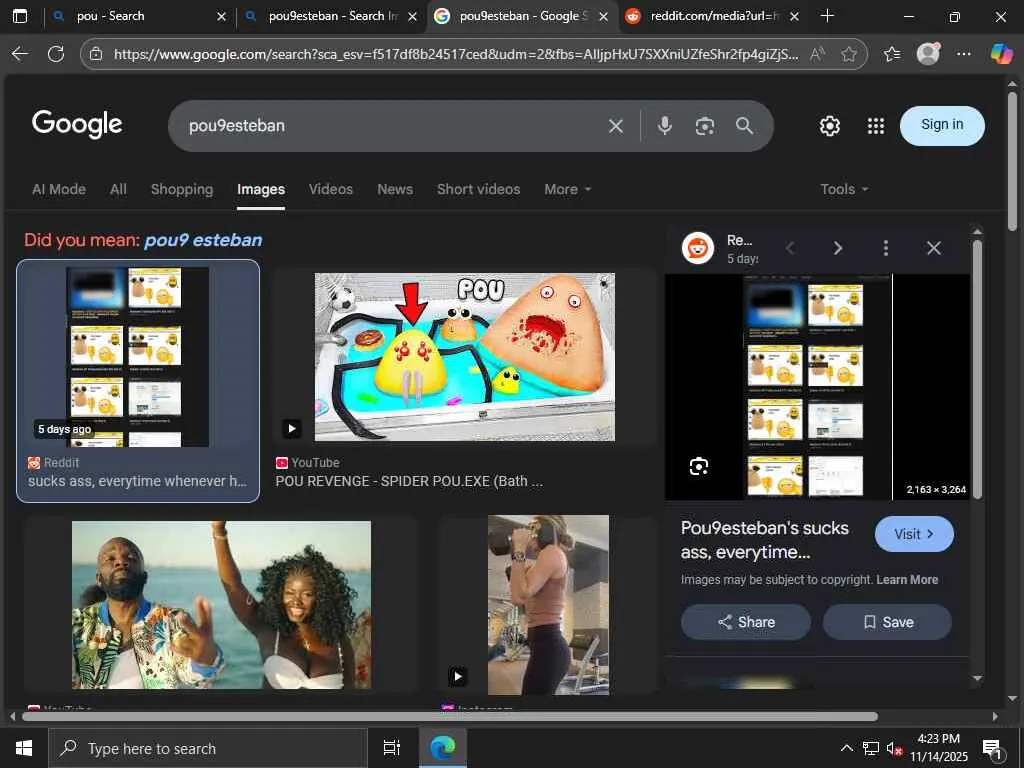Open the notification center icon
1024x768 pixels.
pyautogui.click(x=993, y=749)
